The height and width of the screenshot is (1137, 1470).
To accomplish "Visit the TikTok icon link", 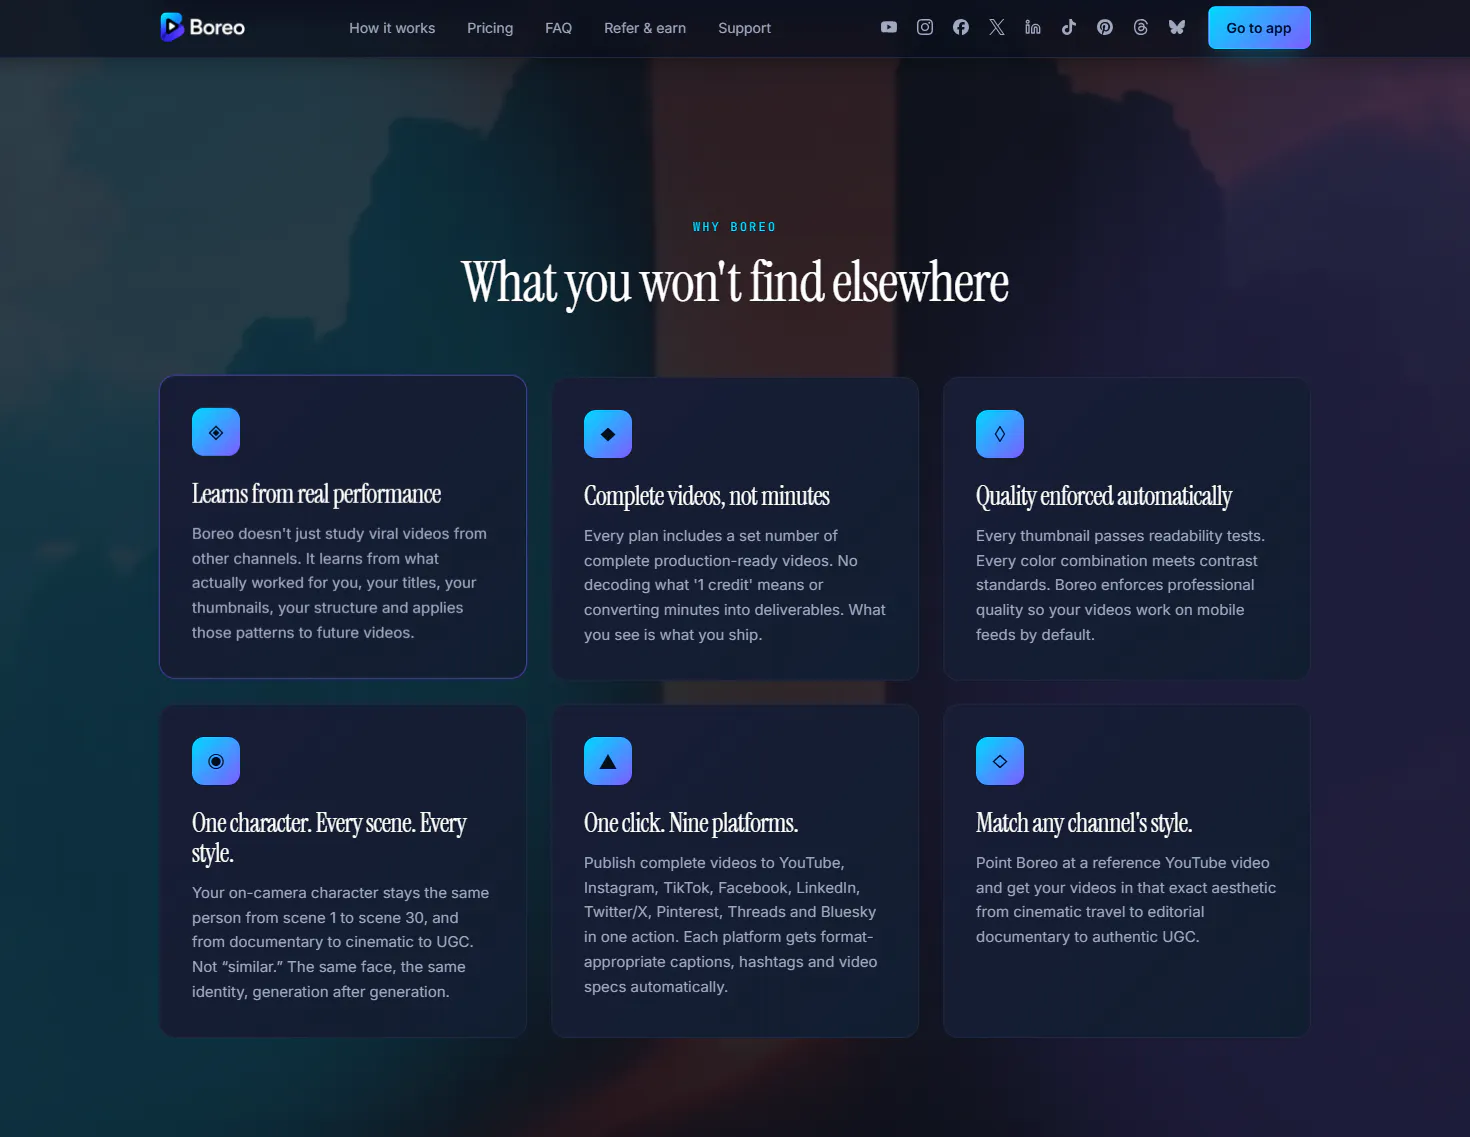I will coord(1069,27).
